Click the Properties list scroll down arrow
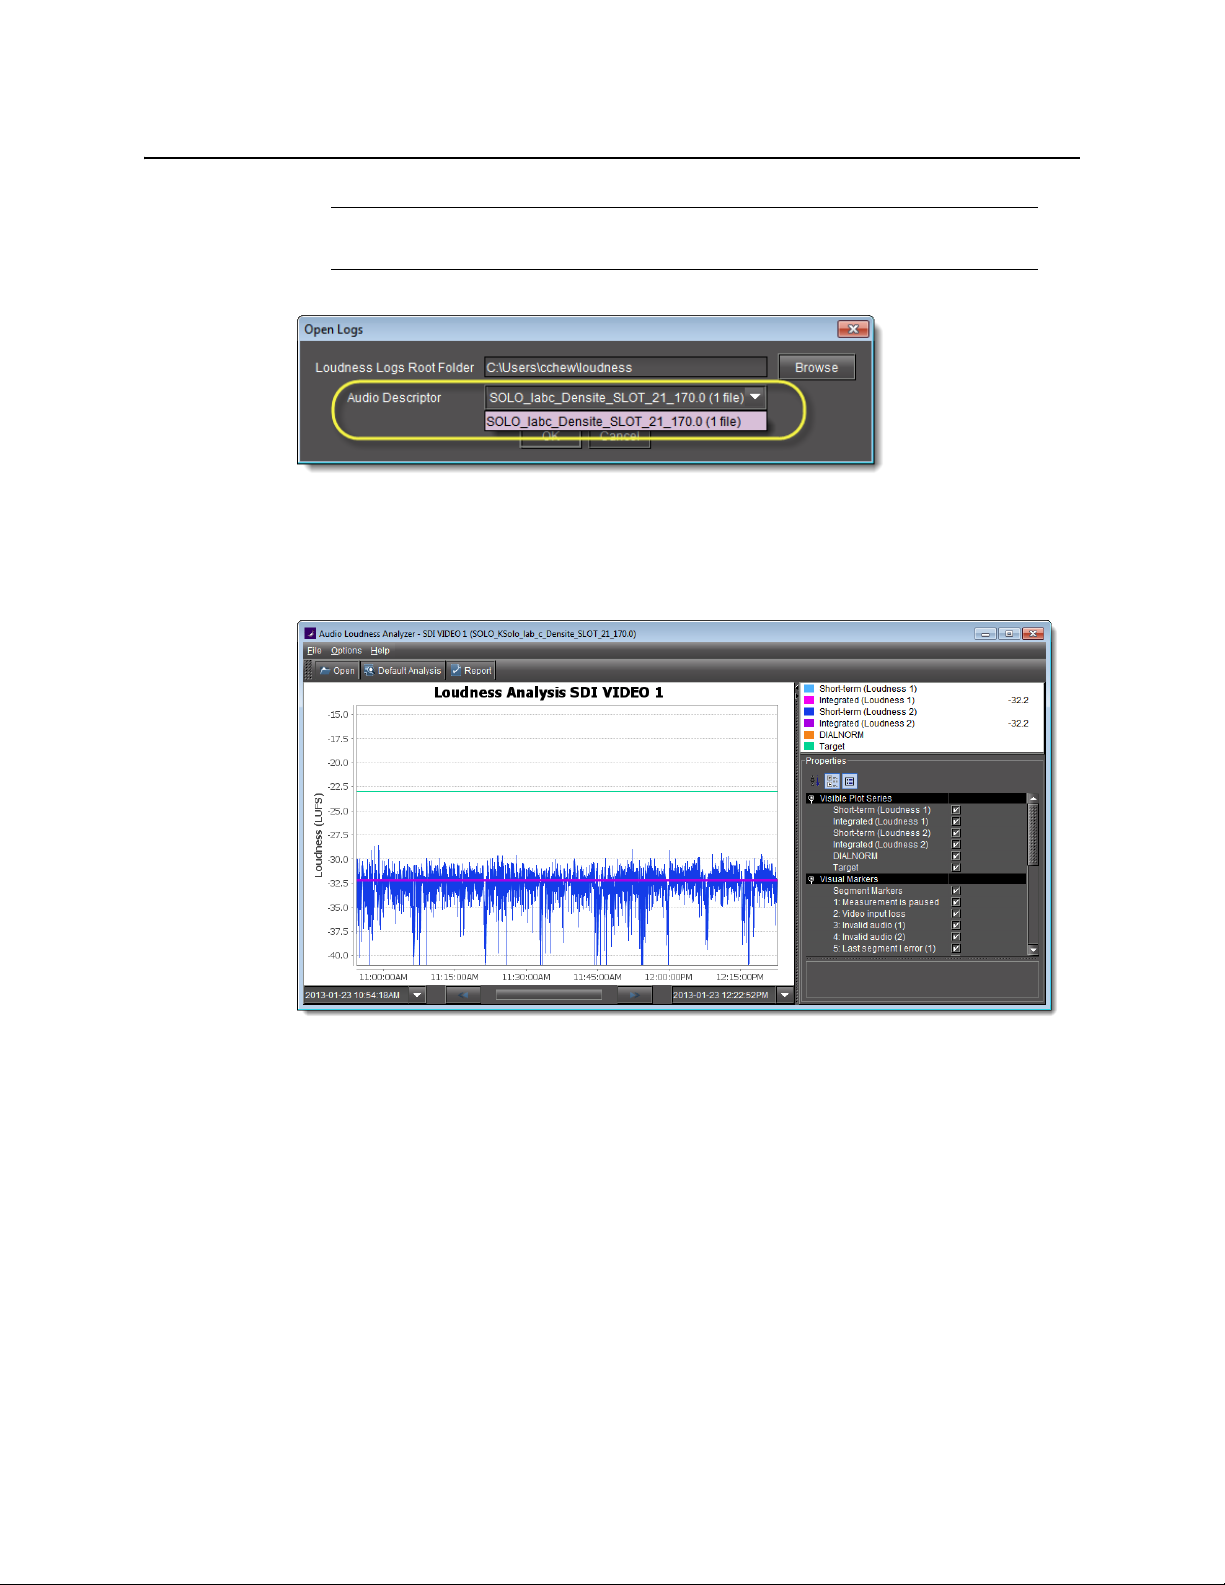Screen dimensions: 1225x1585 (1033, 950)
